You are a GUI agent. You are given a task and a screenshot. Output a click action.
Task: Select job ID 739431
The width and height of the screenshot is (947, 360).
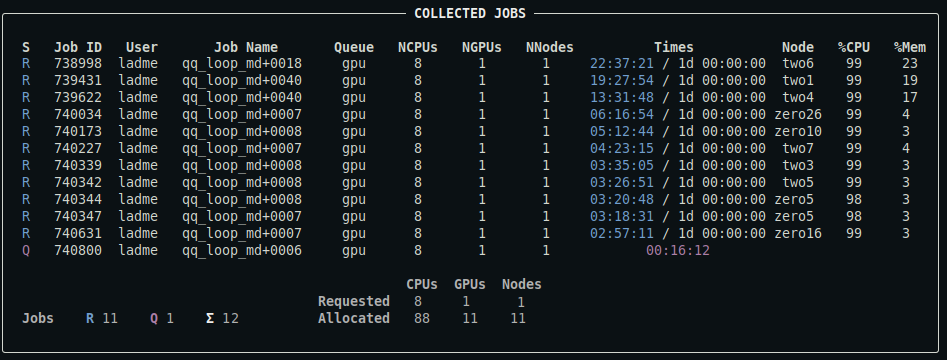pyautogui.click(x=78, y=80)
